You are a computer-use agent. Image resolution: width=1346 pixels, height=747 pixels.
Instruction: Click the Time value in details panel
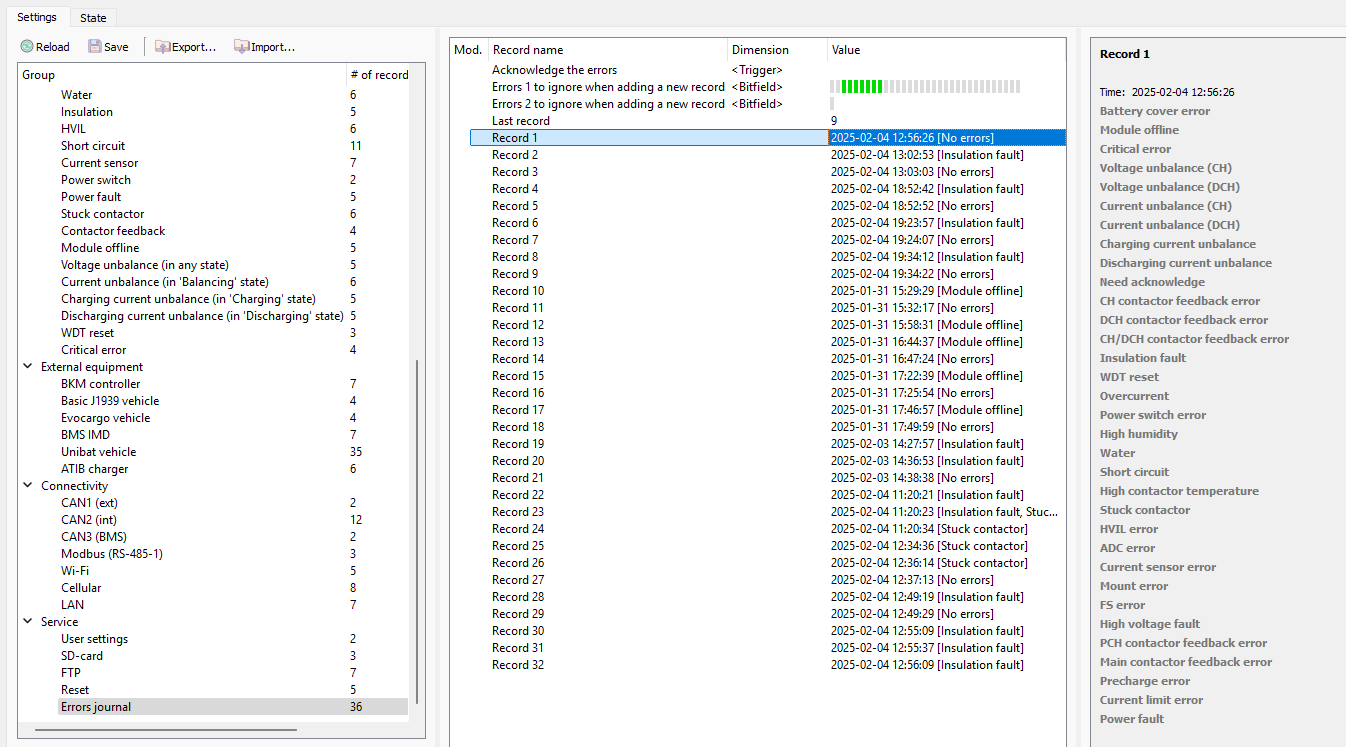[1183, 92]
